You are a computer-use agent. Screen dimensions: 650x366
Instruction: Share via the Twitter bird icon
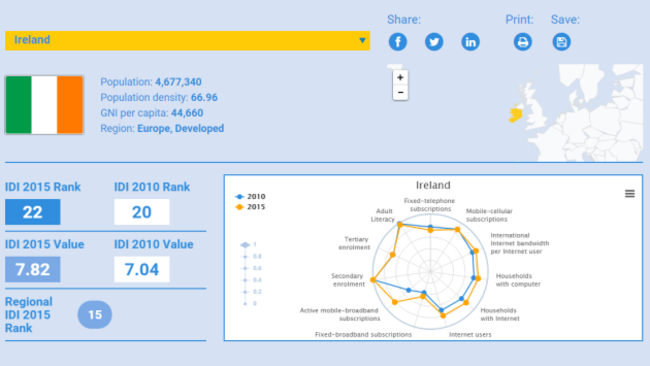pos(434,42)
